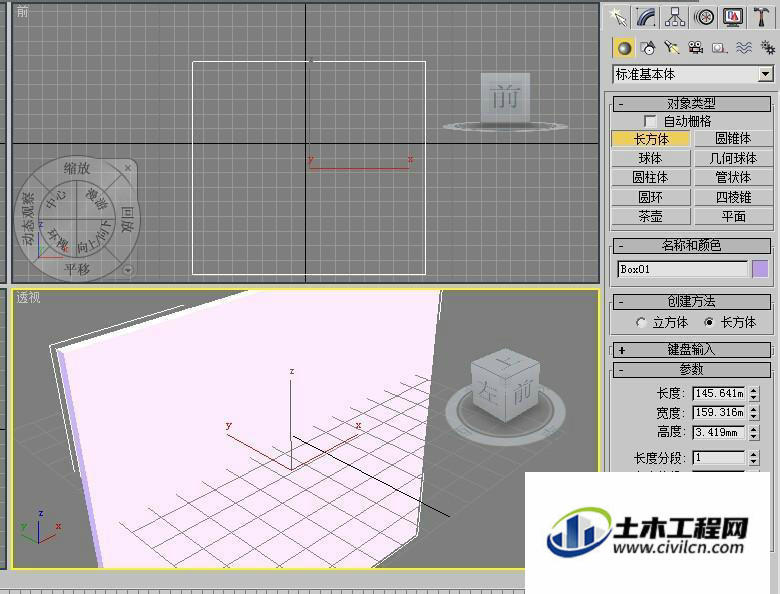Select the 立方体 radio button
Viewport: 780px width, 594px height.
(x=641, y=322)
